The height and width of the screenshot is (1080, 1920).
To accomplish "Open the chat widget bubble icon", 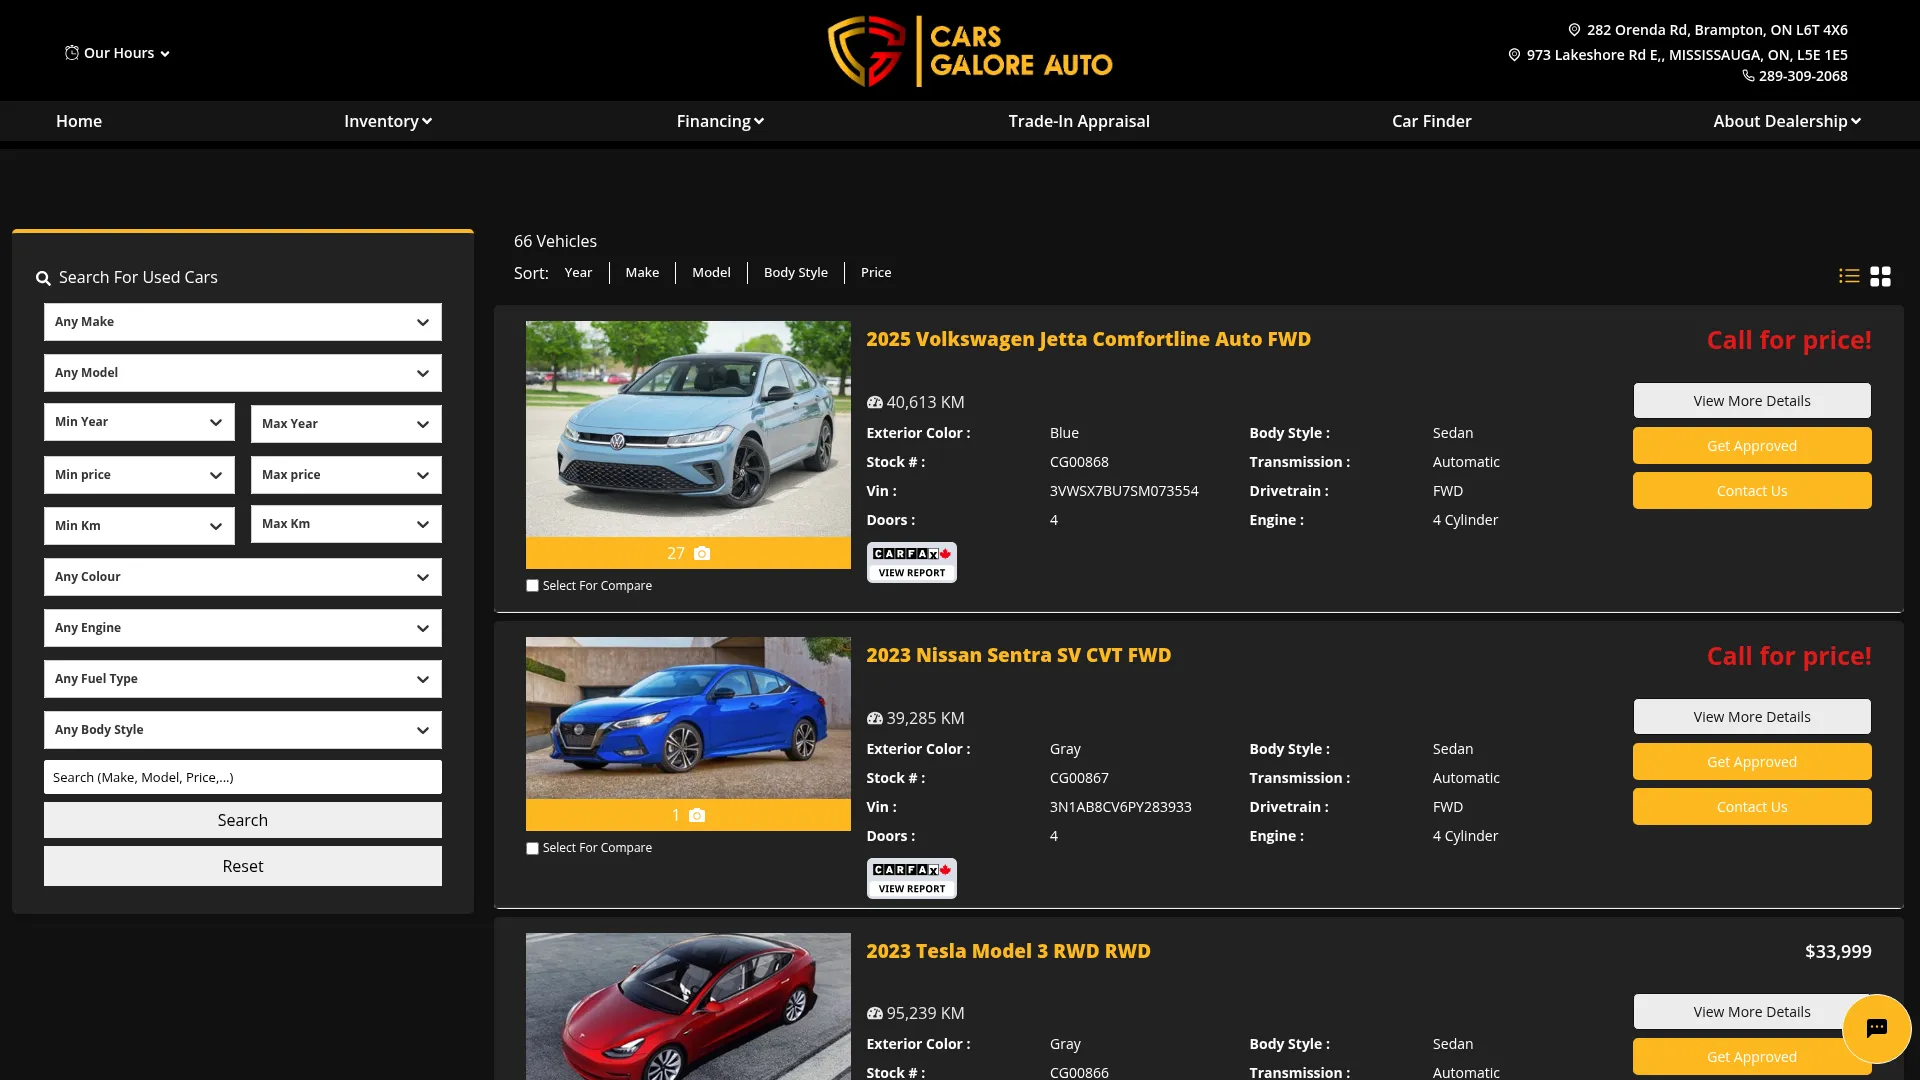I will [1876, 1028].
